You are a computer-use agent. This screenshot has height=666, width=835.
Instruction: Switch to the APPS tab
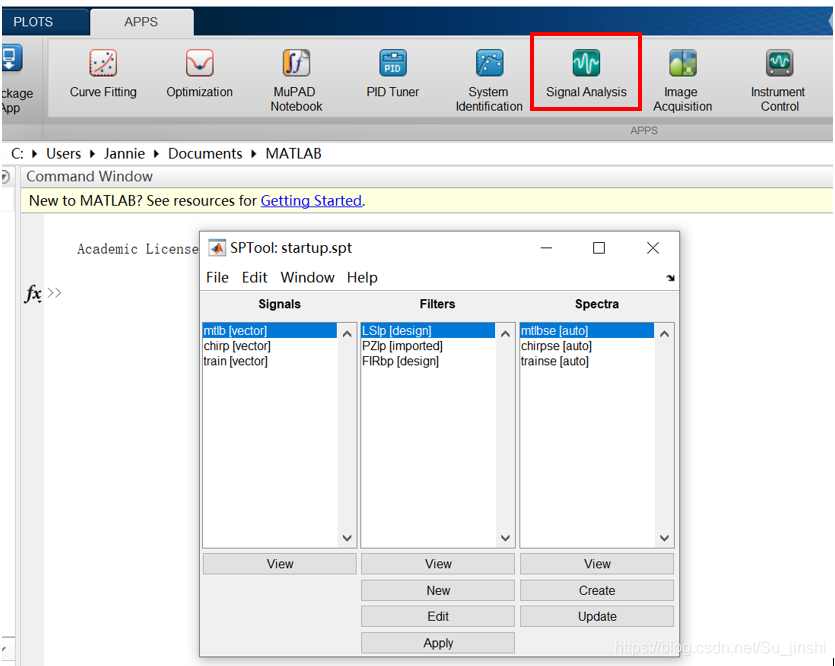(141, 22)
